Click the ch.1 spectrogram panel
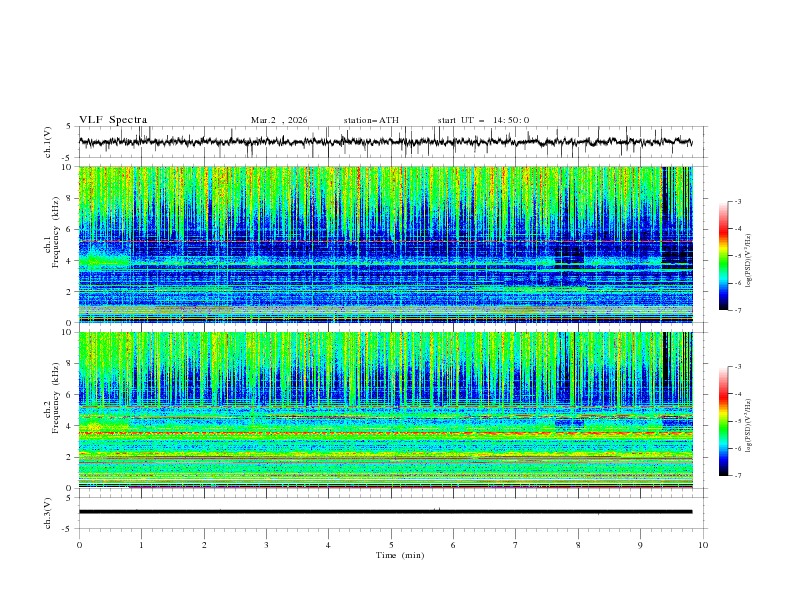792x612 pixels. pos(385,244)
